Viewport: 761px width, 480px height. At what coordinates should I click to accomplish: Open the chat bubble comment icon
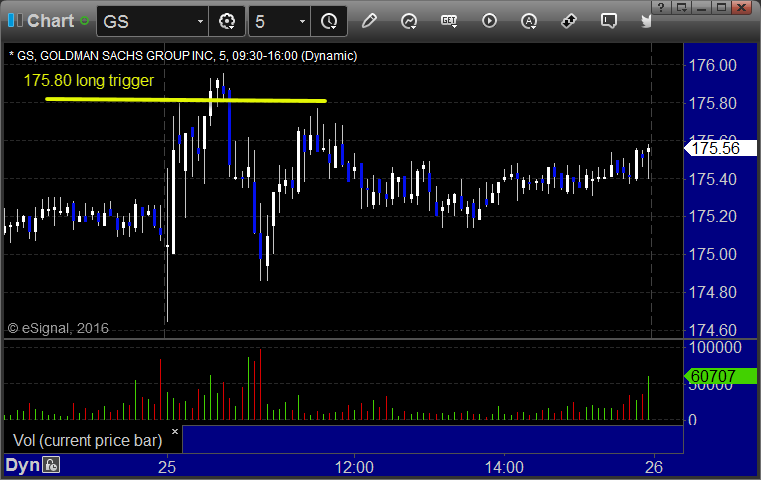point(609,21)
